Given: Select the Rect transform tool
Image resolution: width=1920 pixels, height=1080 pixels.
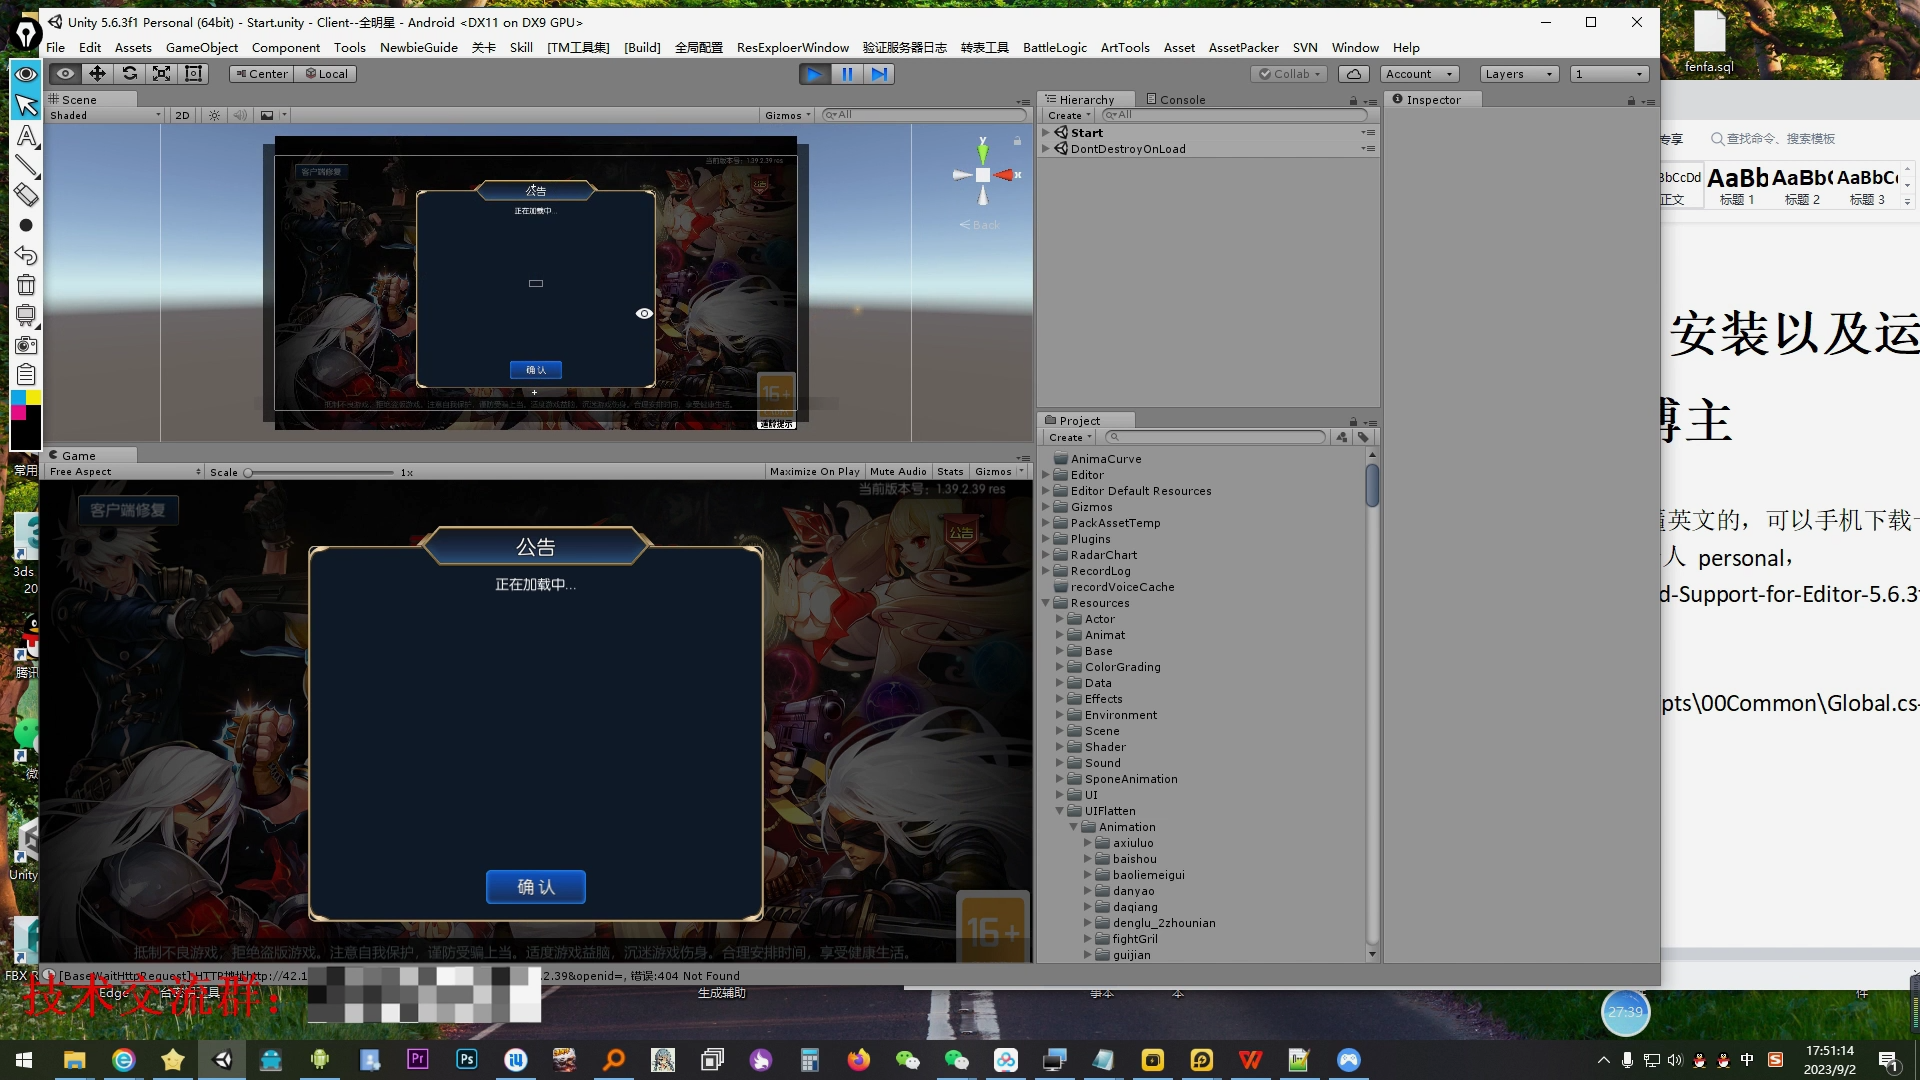Looking at the screenshot, I should (x=194, y=73).
